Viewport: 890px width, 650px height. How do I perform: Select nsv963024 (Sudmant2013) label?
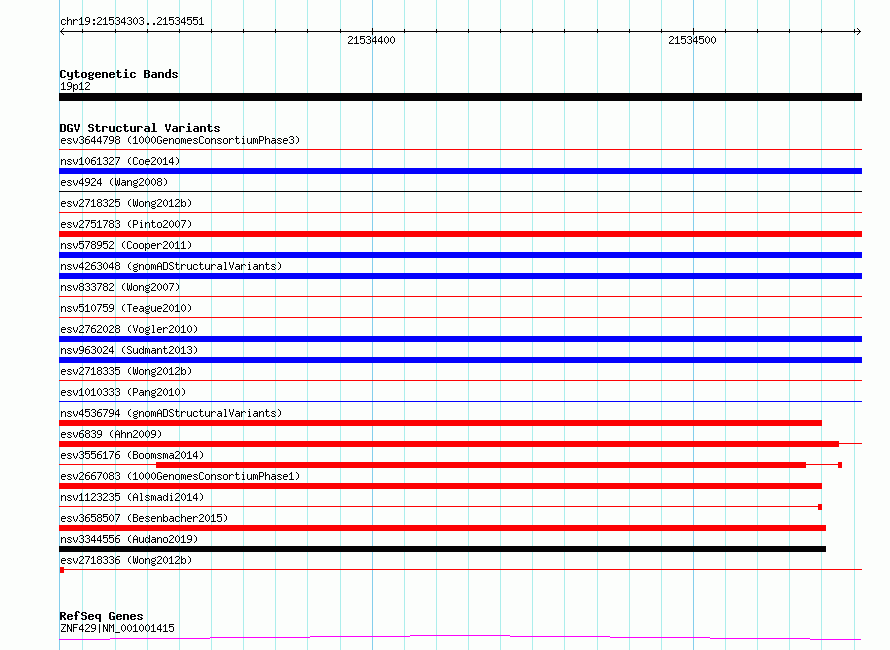coord(129,350)
